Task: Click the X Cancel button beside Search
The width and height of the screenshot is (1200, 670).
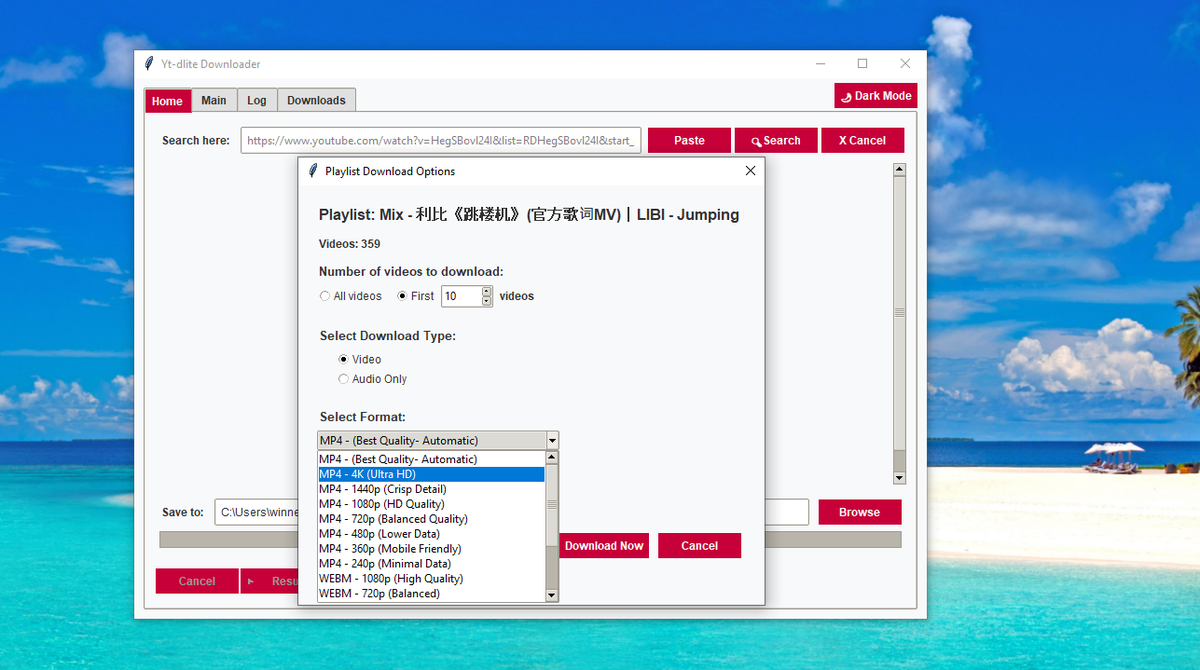Action: (x=862, y=141)
